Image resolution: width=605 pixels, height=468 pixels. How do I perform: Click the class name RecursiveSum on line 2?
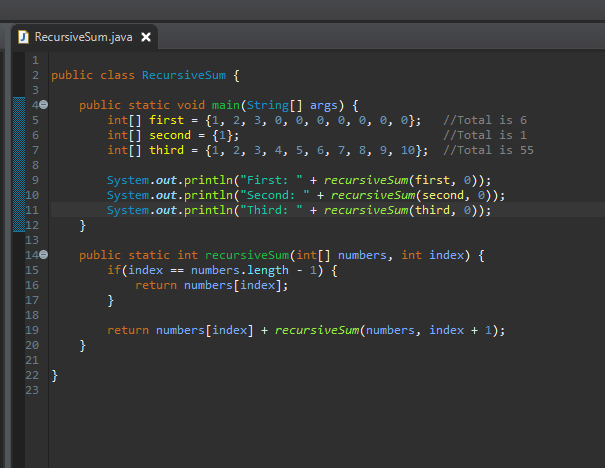click(x=184, y=75)
